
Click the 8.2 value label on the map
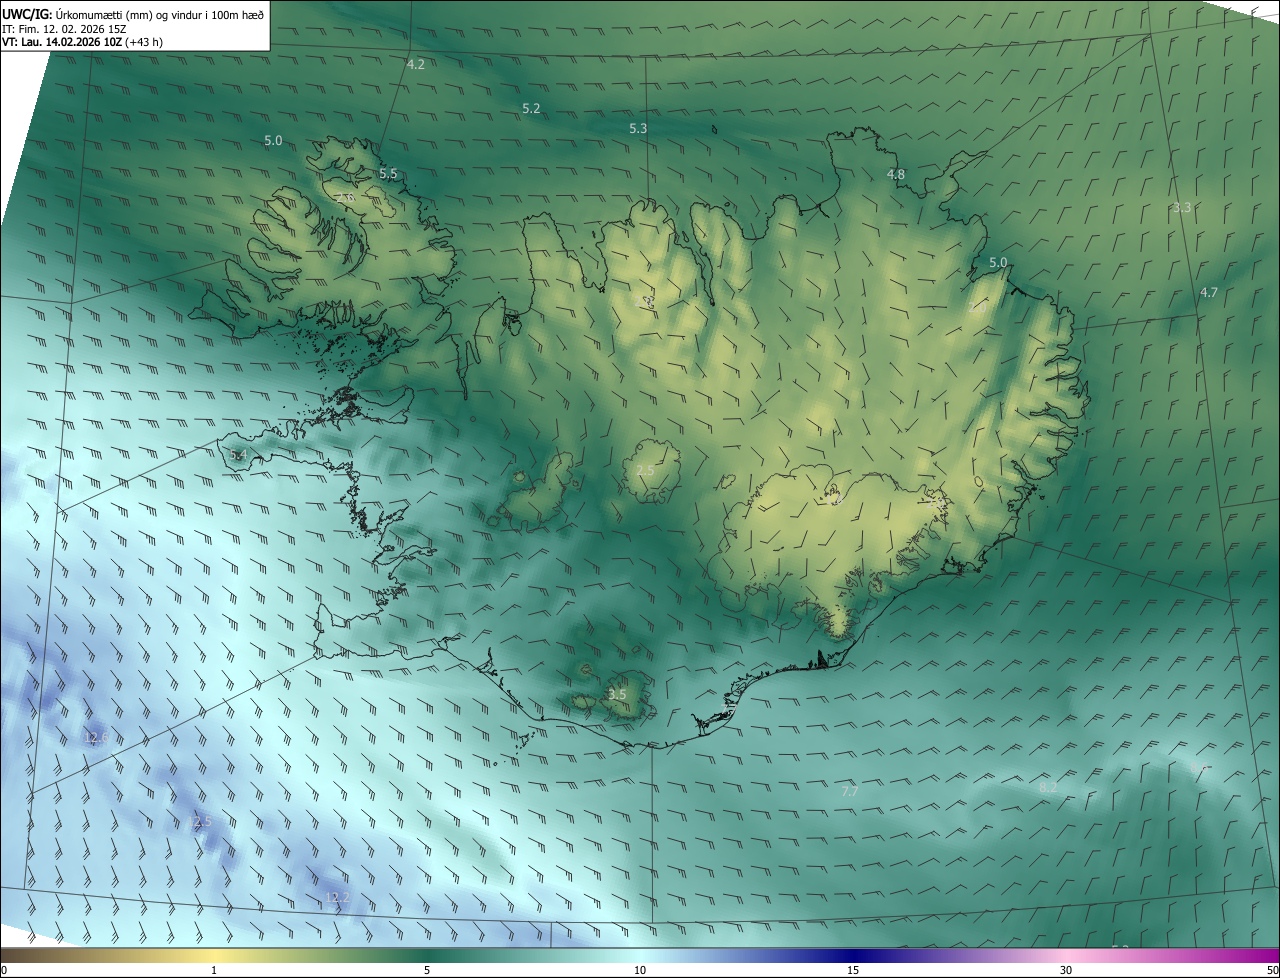1048,787
